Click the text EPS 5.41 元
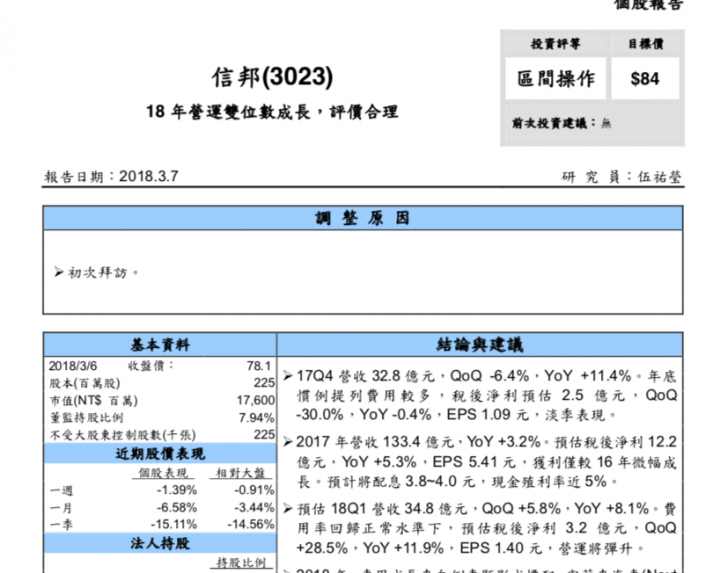This screenshot has width=720, height=573. pos(474,462)
